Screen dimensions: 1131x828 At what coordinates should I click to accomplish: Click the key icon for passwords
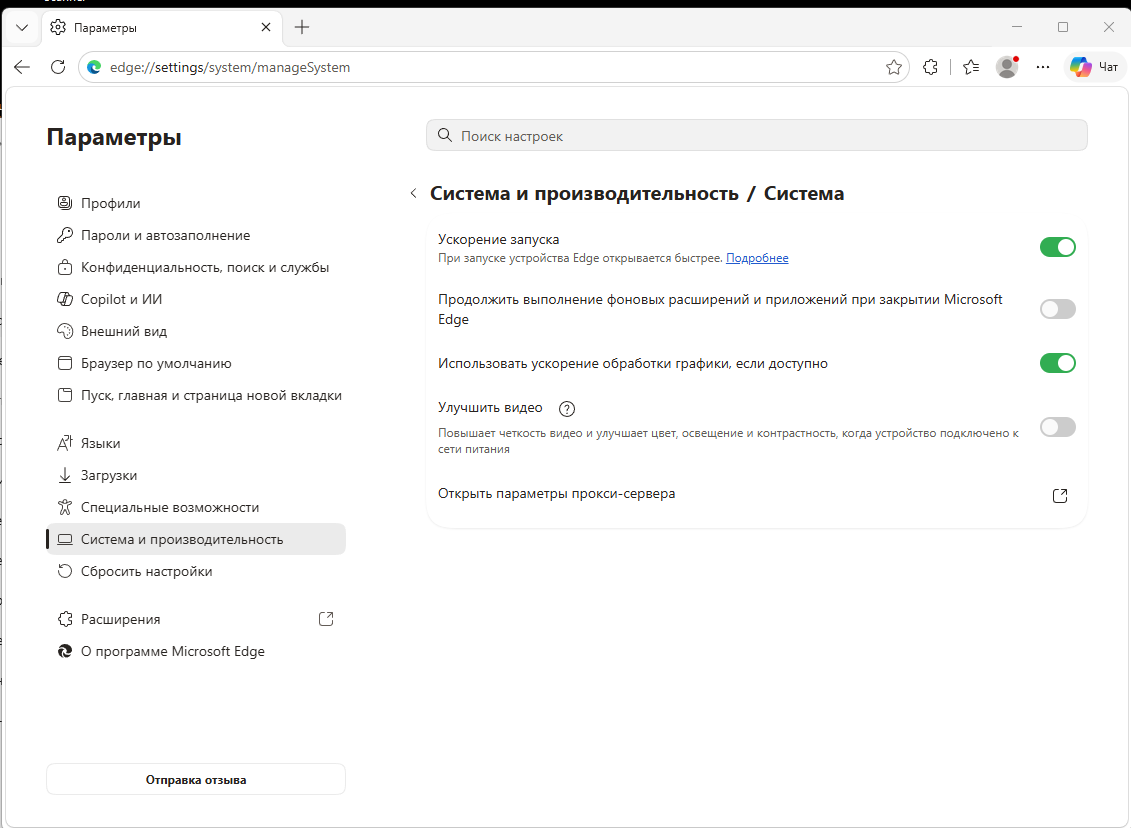pos(65,235)
